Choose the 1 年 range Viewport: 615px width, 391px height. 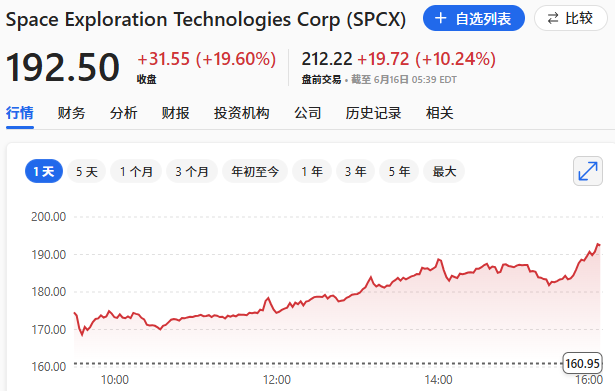[x=312, y=171]
